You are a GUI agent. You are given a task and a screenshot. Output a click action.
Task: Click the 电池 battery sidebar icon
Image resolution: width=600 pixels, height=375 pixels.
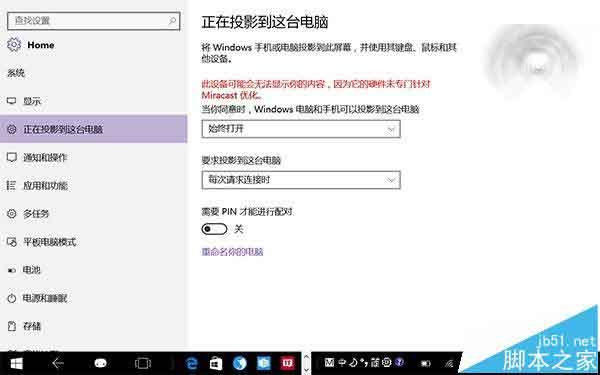[x=11, y=270]
